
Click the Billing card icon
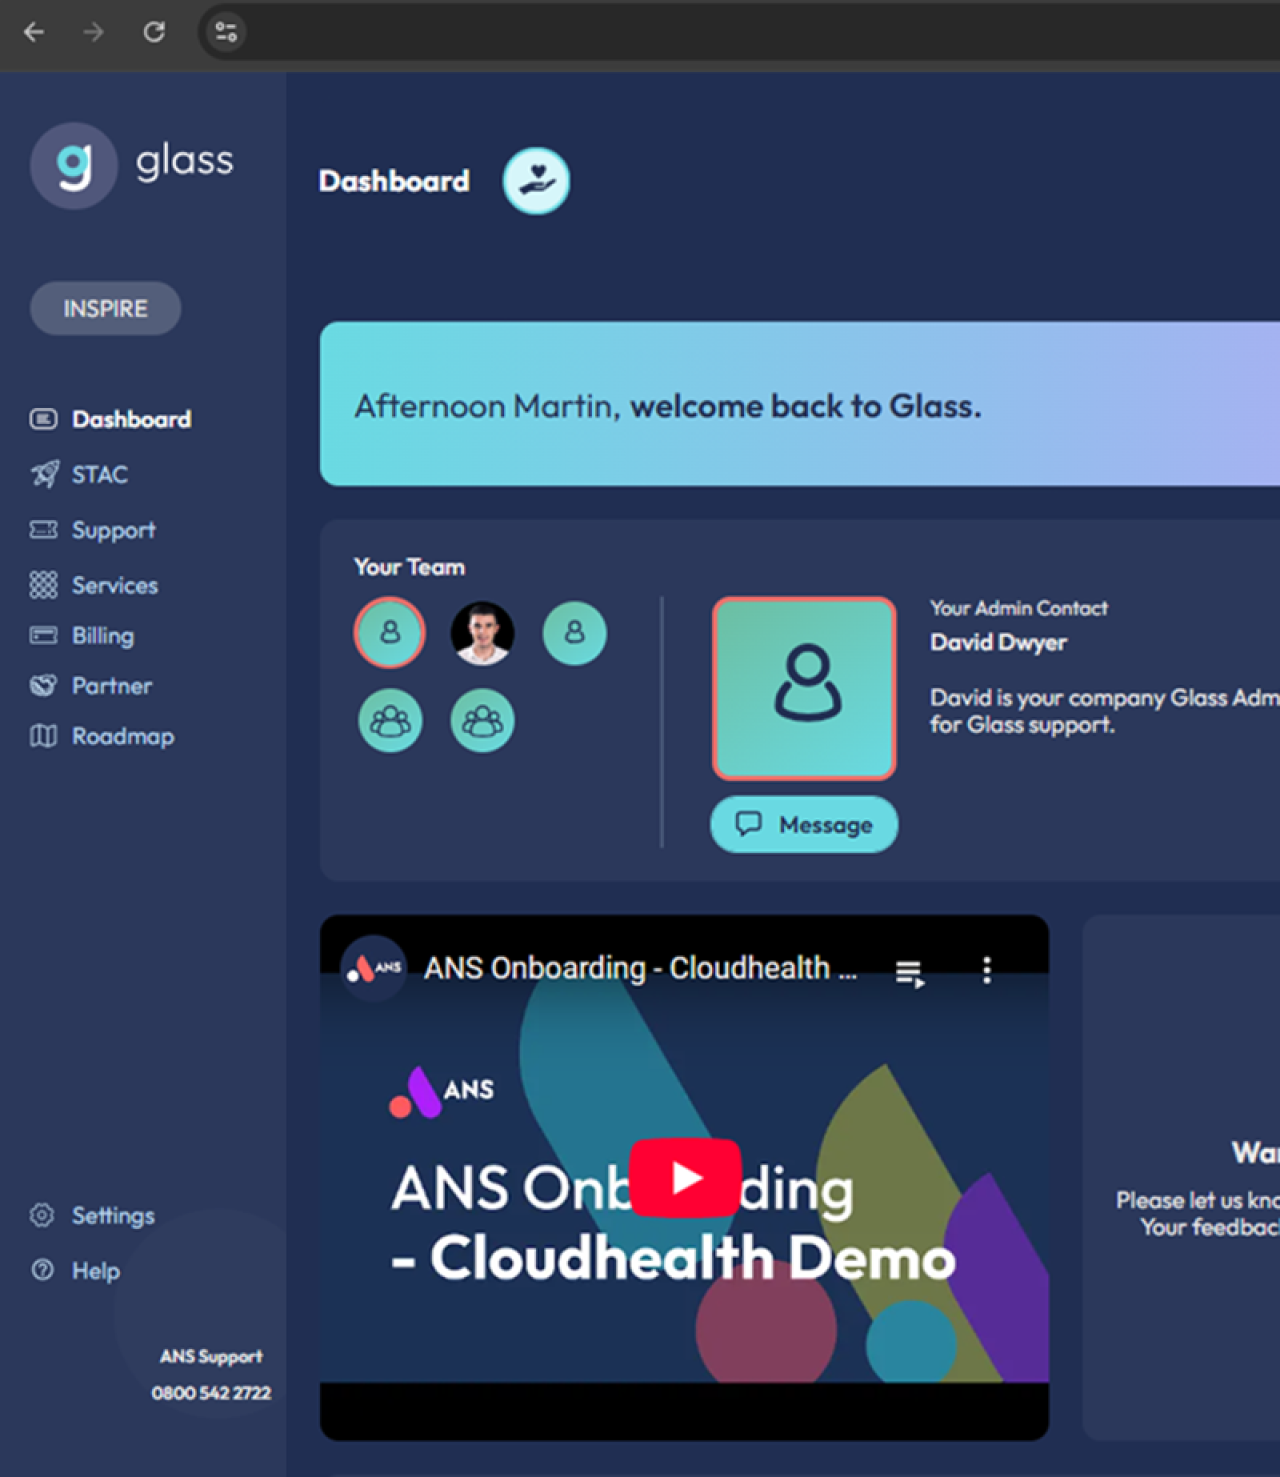pyautogui.click(x=43, y=635)
